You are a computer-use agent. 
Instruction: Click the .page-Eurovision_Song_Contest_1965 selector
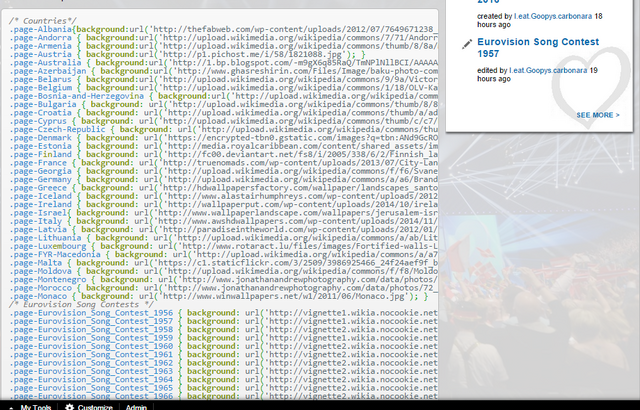(x=91, y=388)
